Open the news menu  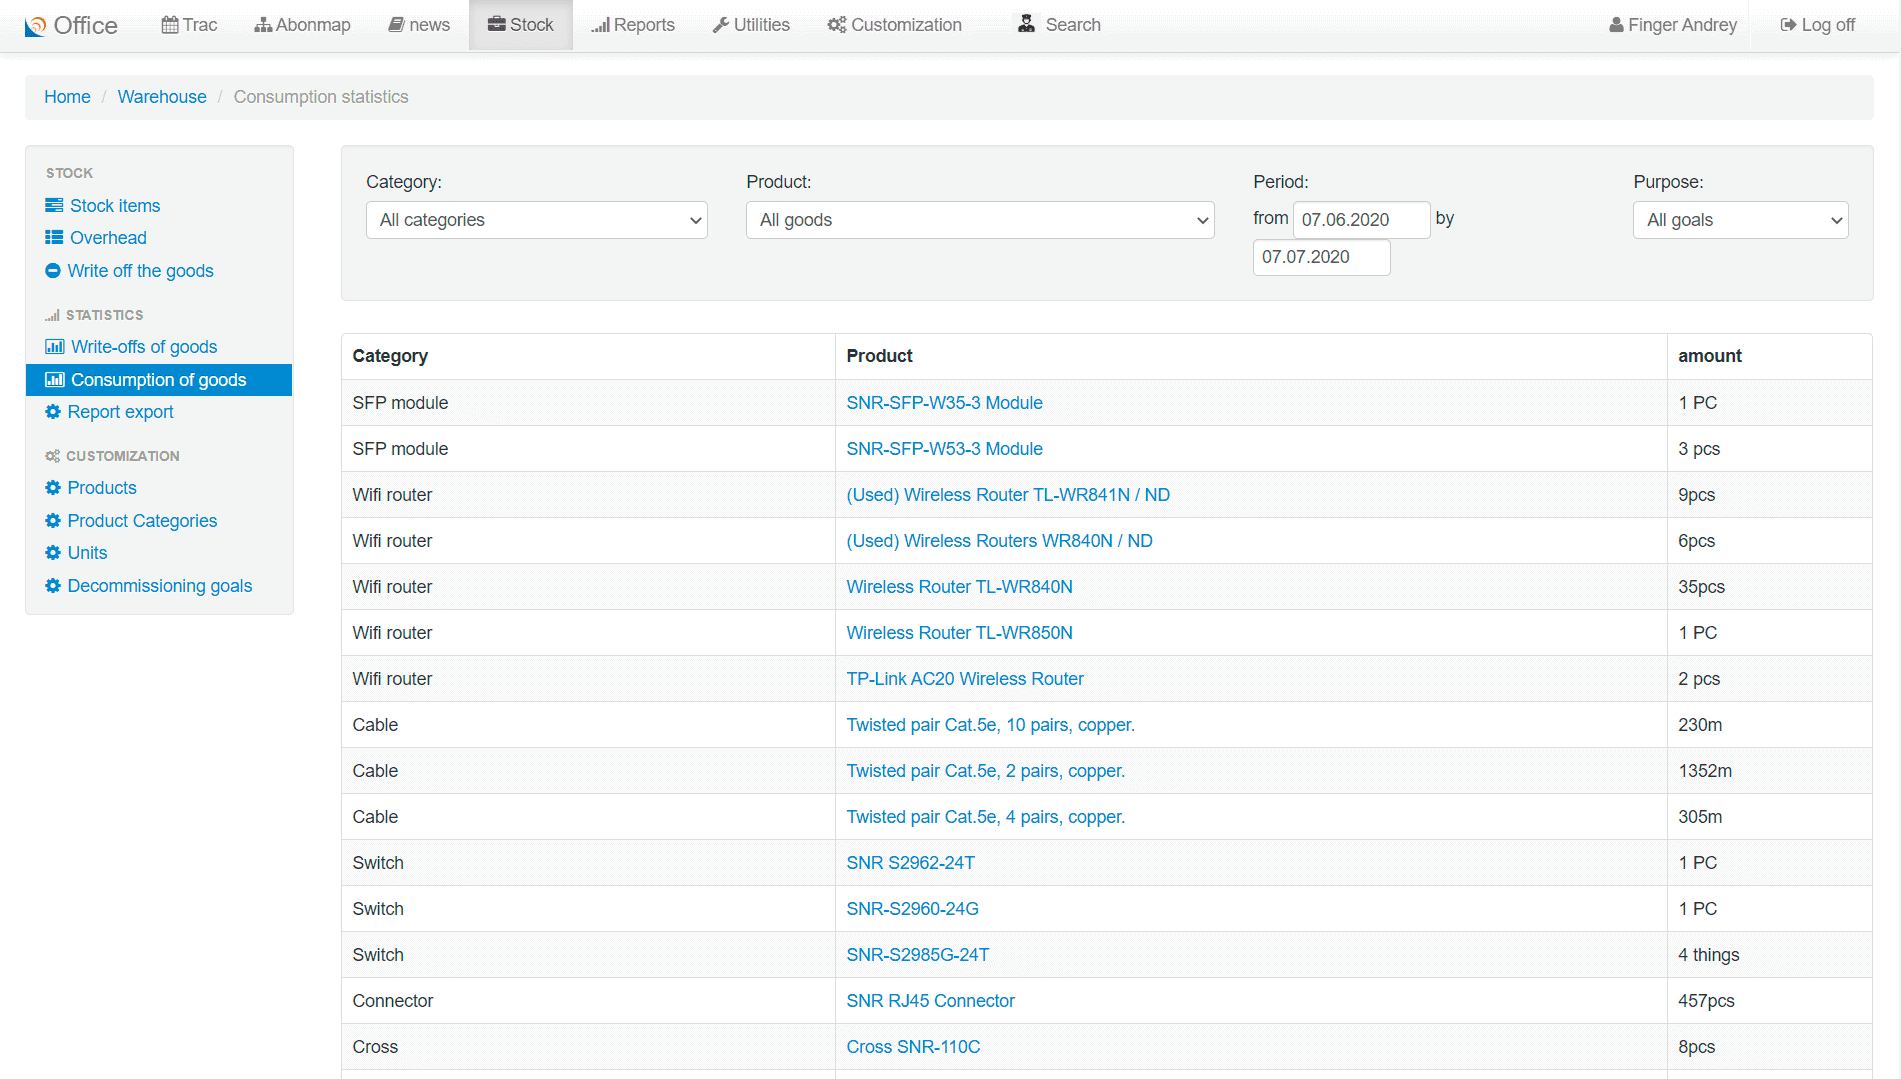tap(419, 25)
